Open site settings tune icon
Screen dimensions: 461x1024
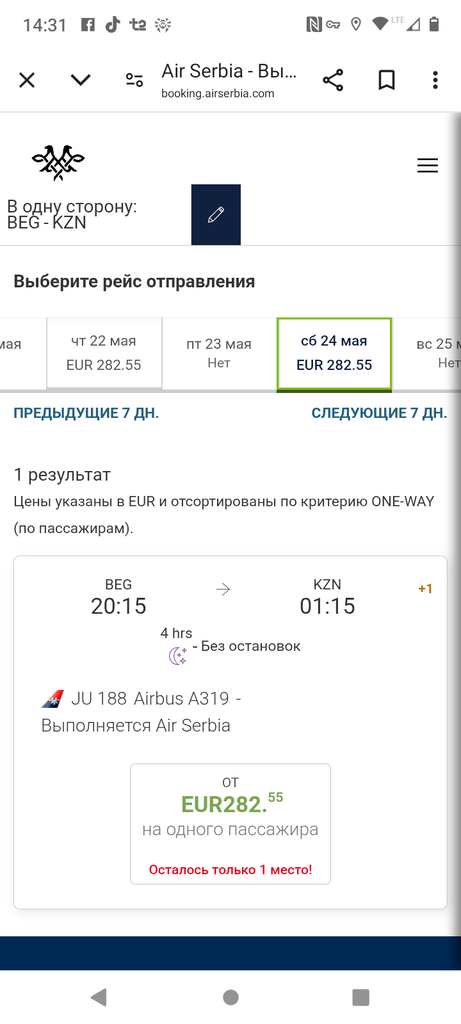click(134, 80)
